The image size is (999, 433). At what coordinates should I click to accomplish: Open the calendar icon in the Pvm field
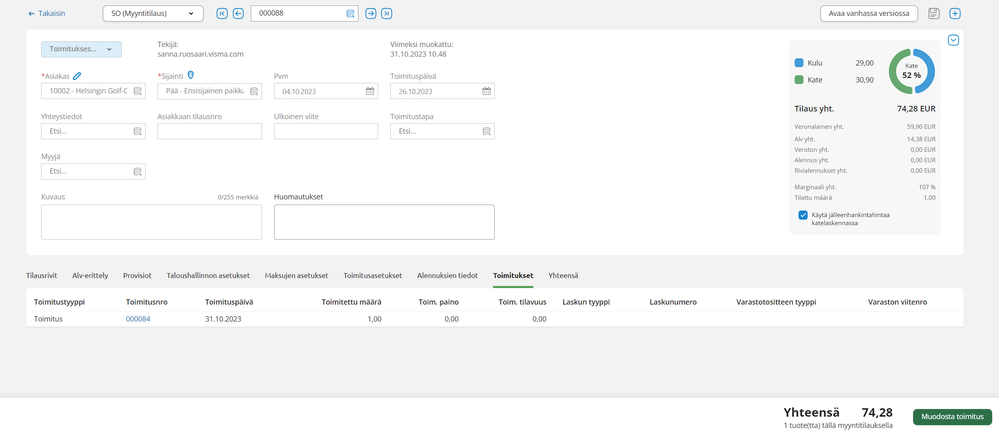coord(370,91)
